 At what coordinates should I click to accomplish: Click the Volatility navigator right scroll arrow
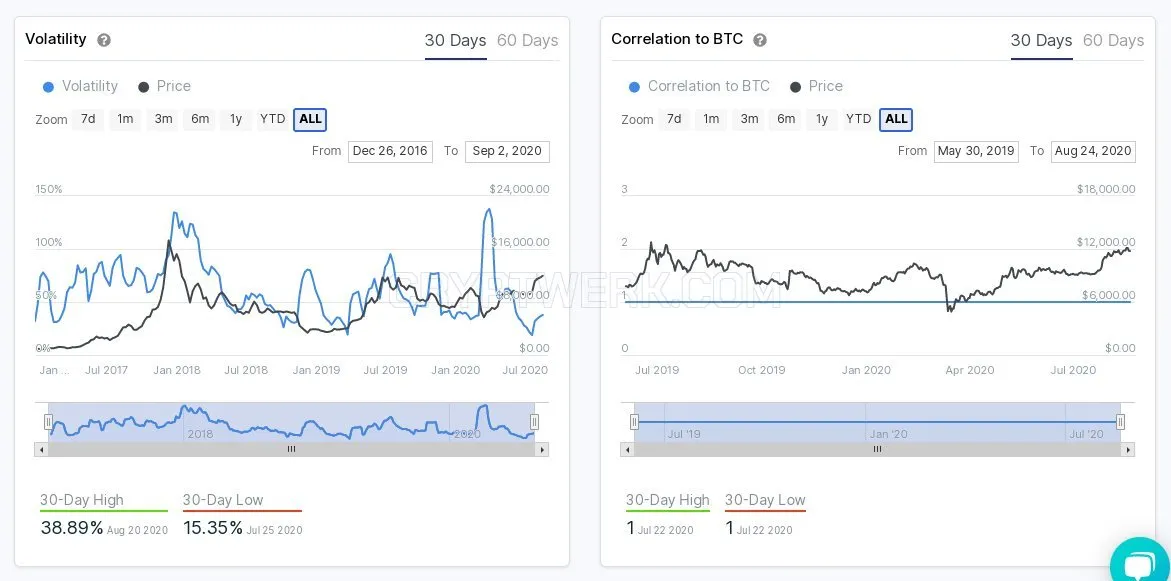coord(542,450)
